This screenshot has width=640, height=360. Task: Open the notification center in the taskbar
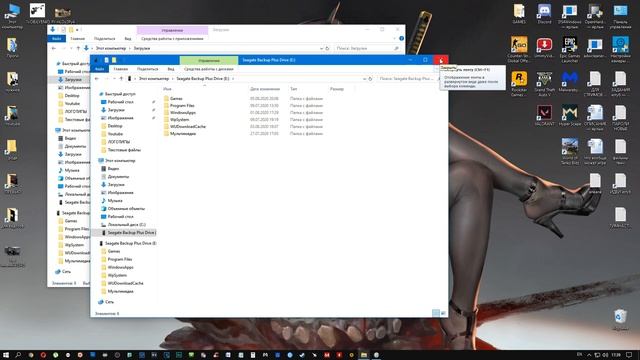[x=629, y=355]
